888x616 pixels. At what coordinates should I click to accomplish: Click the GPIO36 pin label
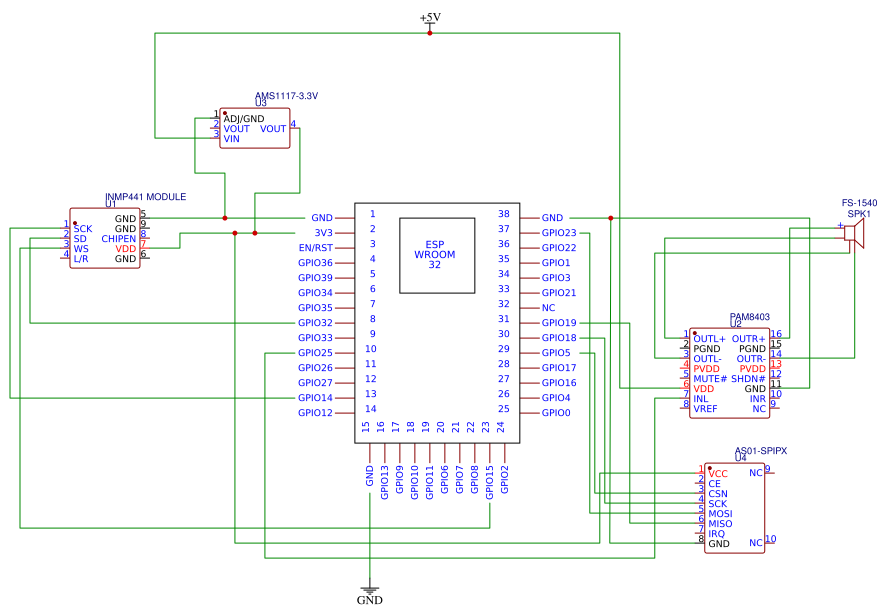pyautogui.click(x=315, y=263)
